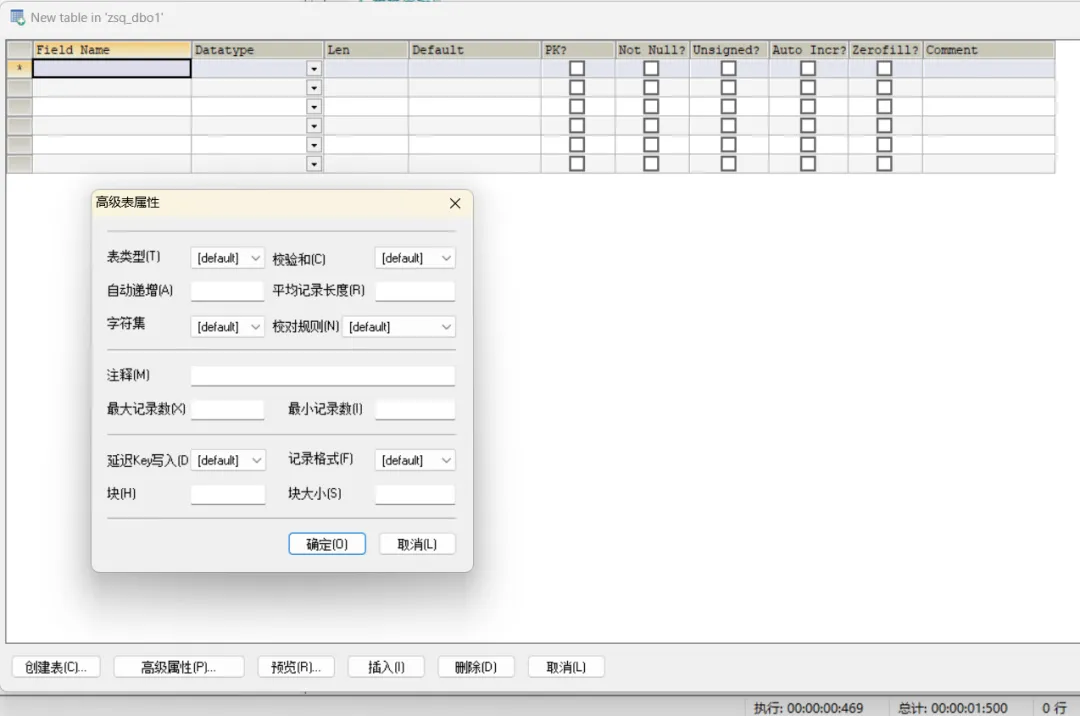Open the 记录格式(F) dropdown
Screen dimensions: 1080x716
pos(415,460)
